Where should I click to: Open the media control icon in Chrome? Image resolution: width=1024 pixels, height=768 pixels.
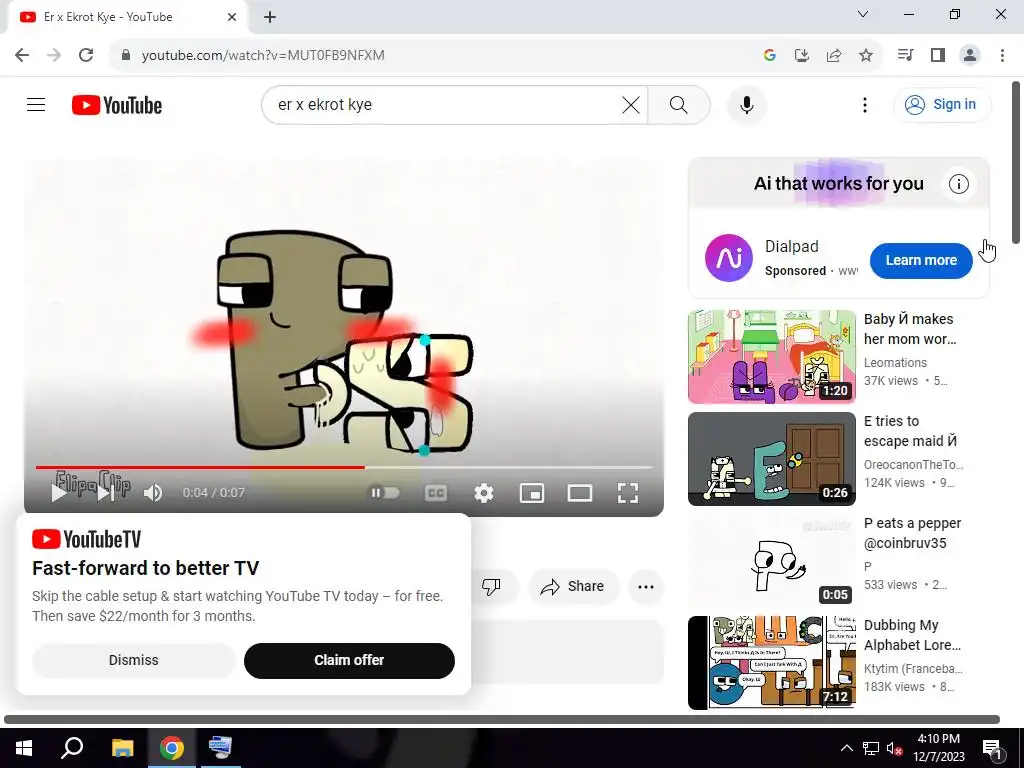905,55
